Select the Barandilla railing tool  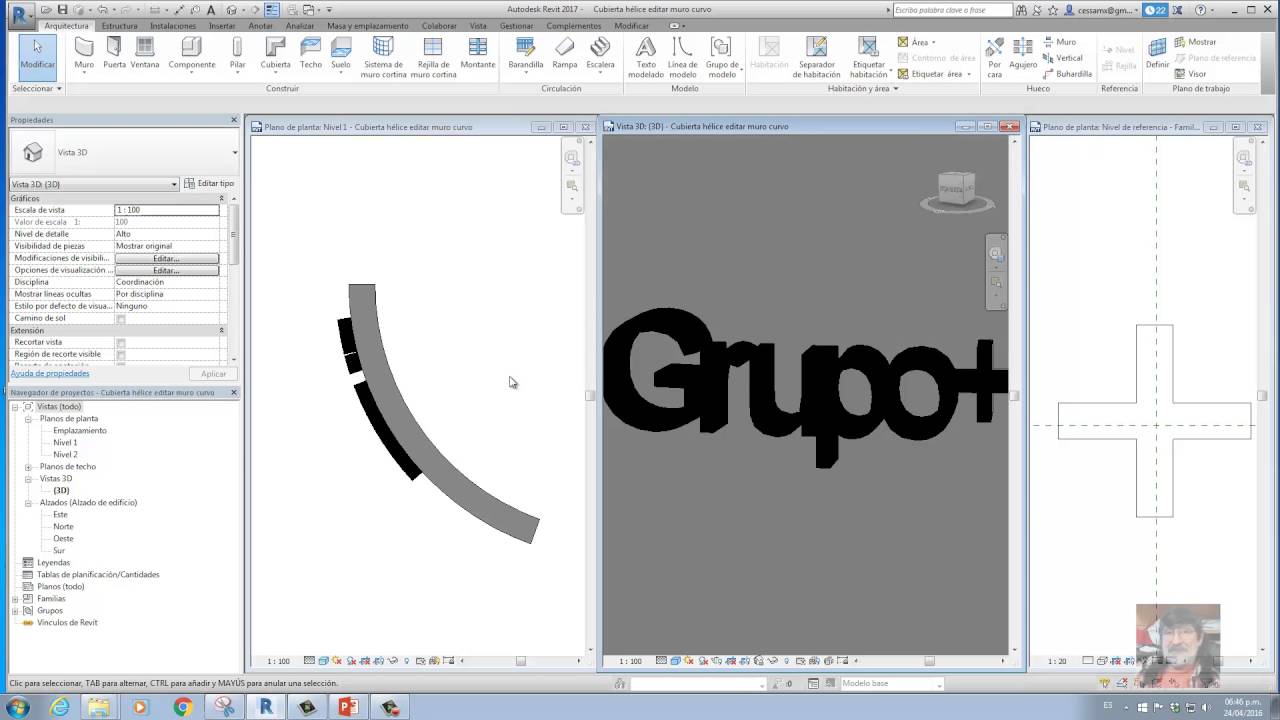click(525, 54)
